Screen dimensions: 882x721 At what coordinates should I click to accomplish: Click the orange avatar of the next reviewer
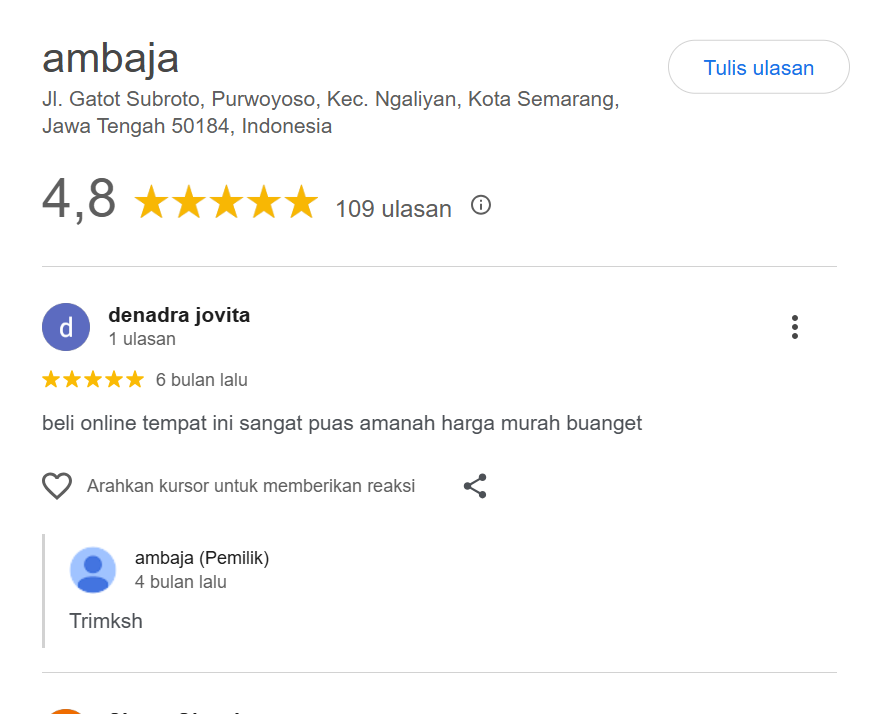click(x=66, y=714)
